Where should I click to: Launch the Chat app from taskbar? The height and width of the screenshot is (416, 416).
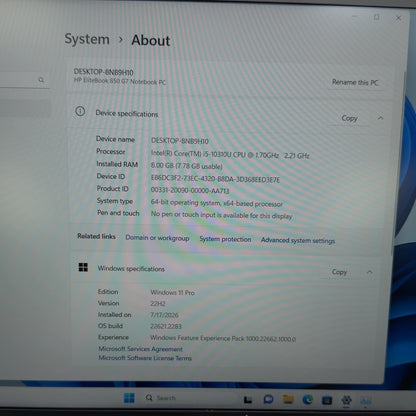click(x=268, y=399)
